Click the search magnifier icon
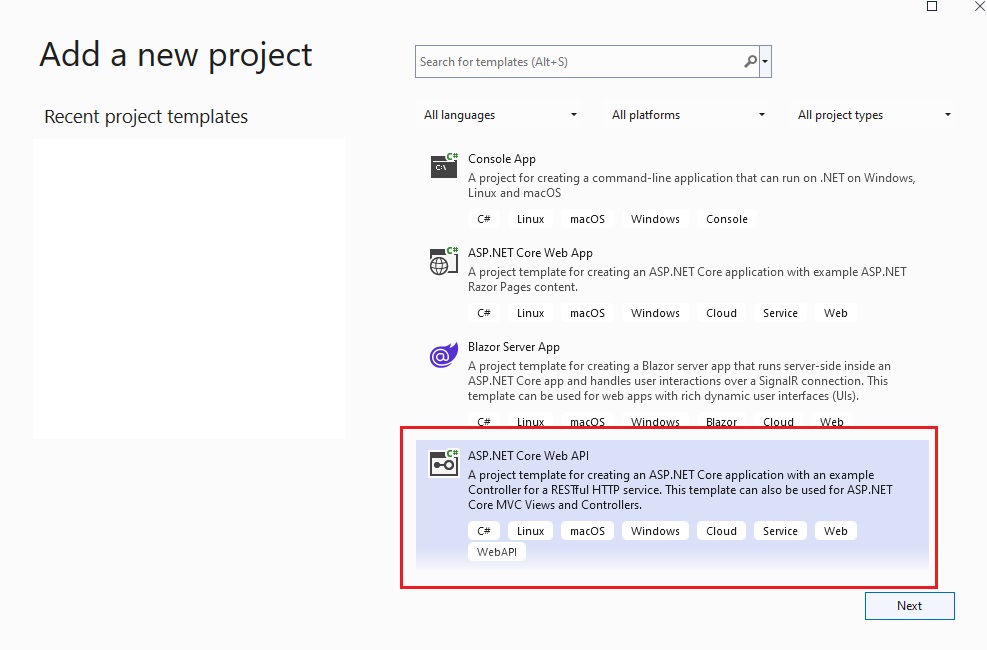 (x=750, y=62)
